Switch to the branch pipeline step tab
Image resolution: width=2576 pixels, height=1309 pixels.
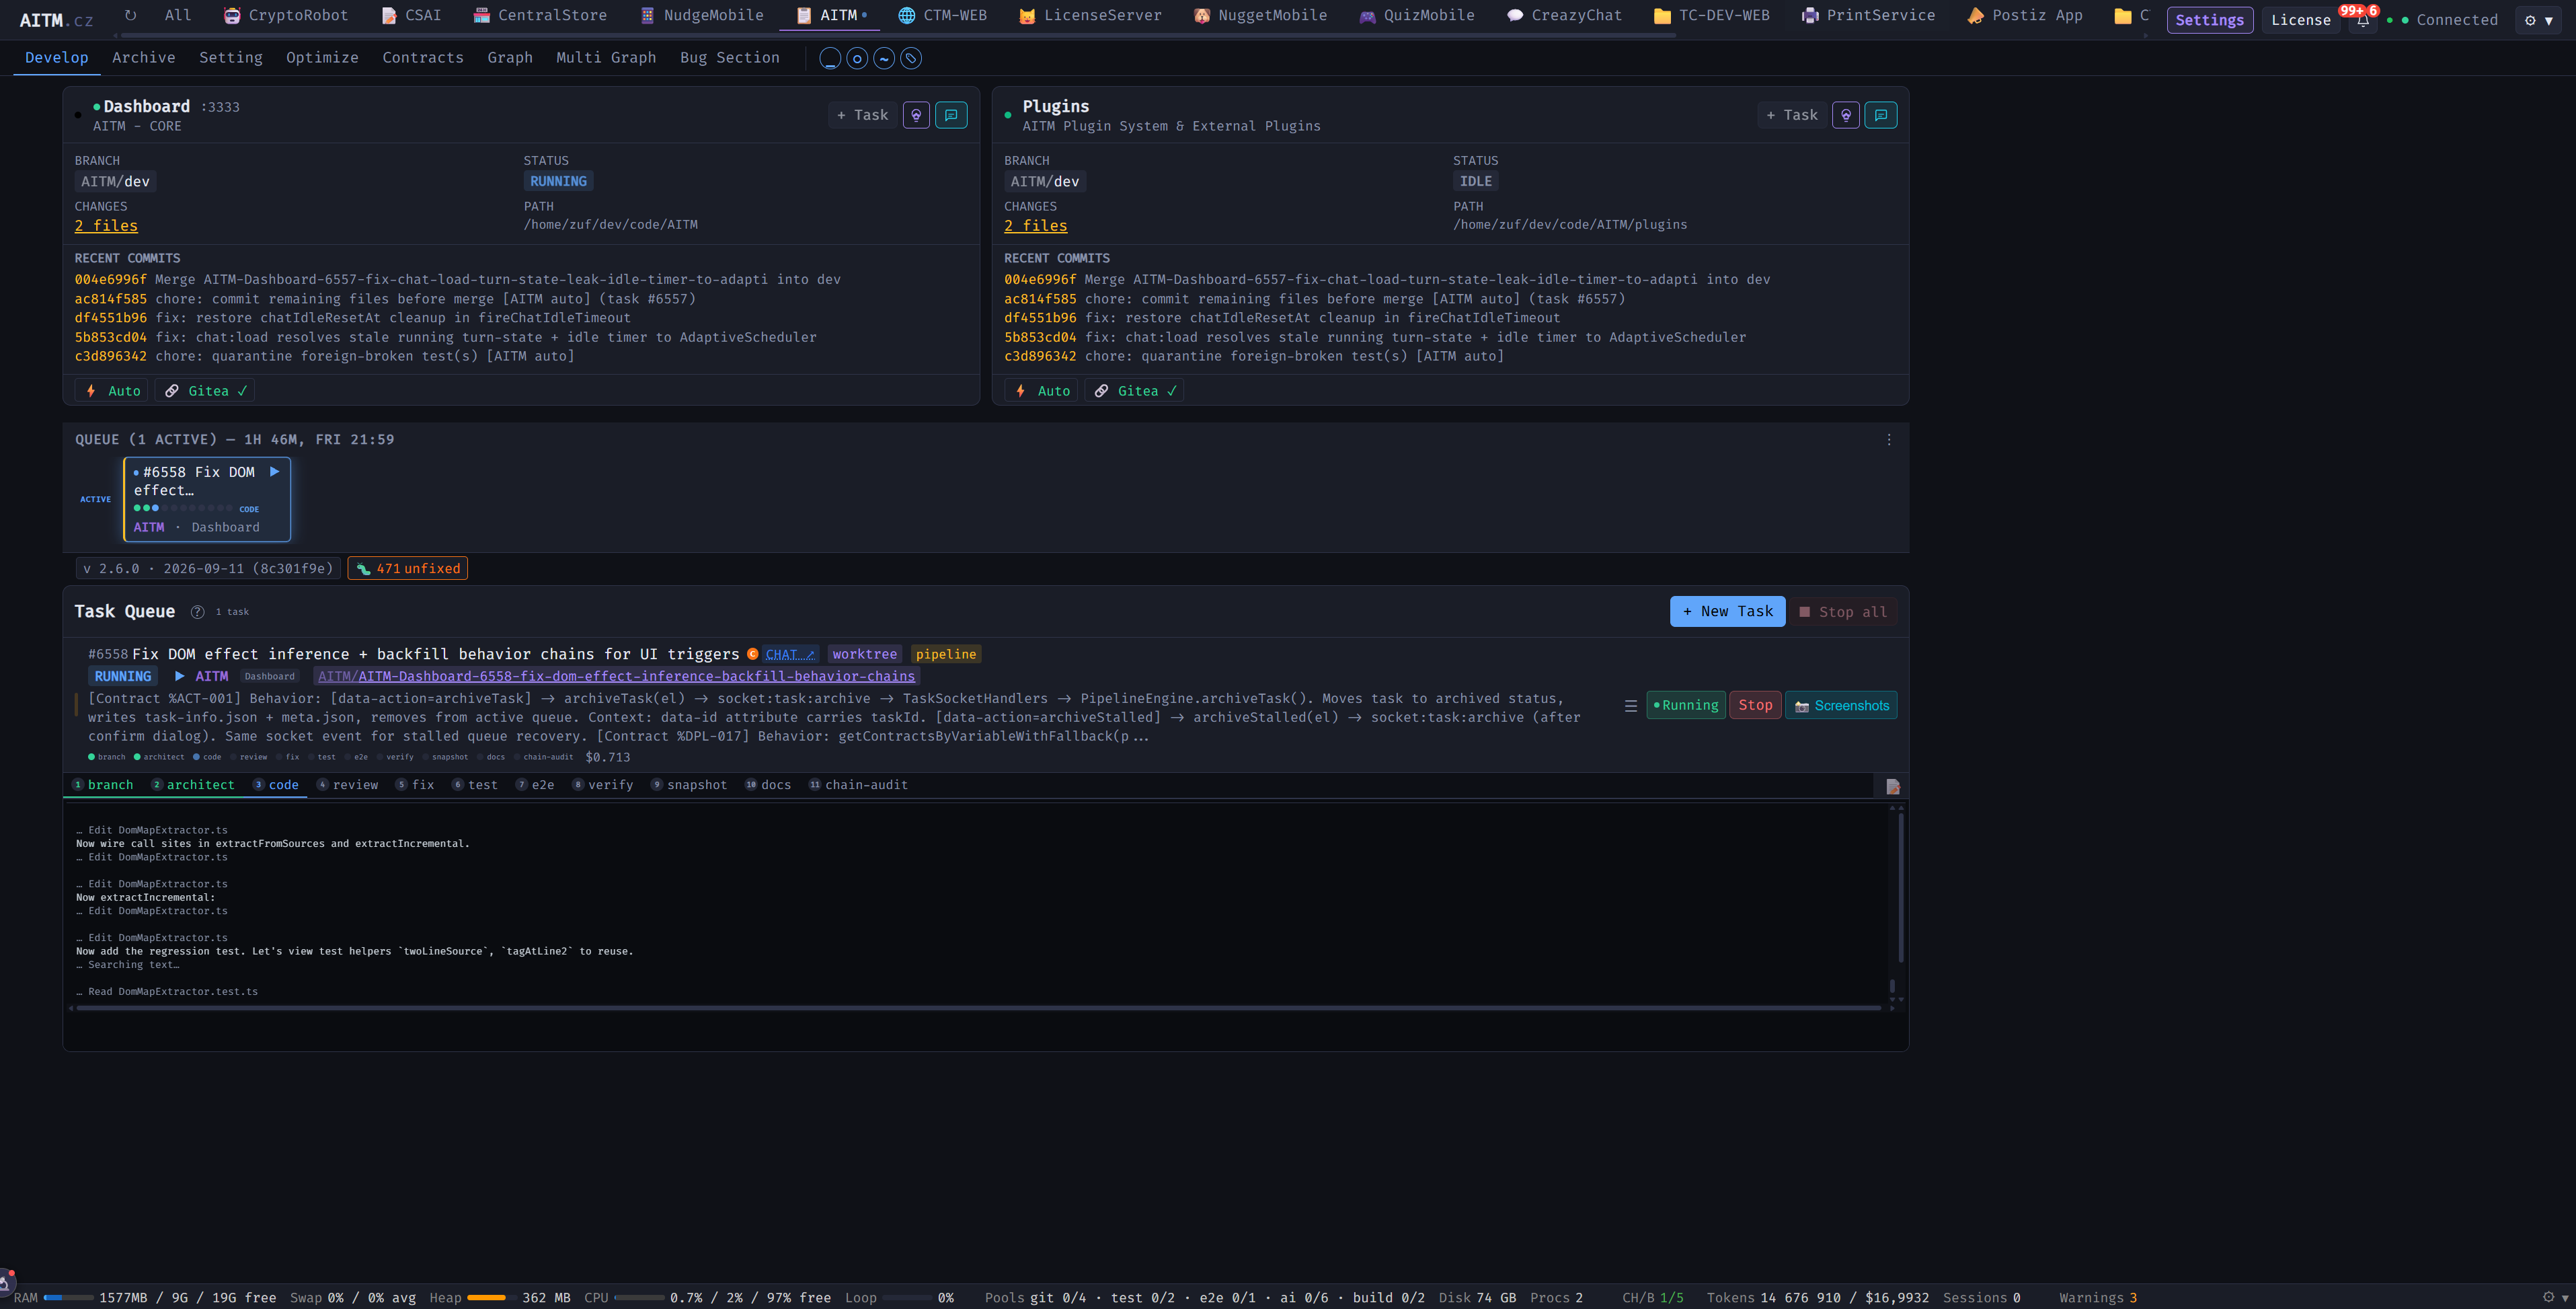click(103, 785)
